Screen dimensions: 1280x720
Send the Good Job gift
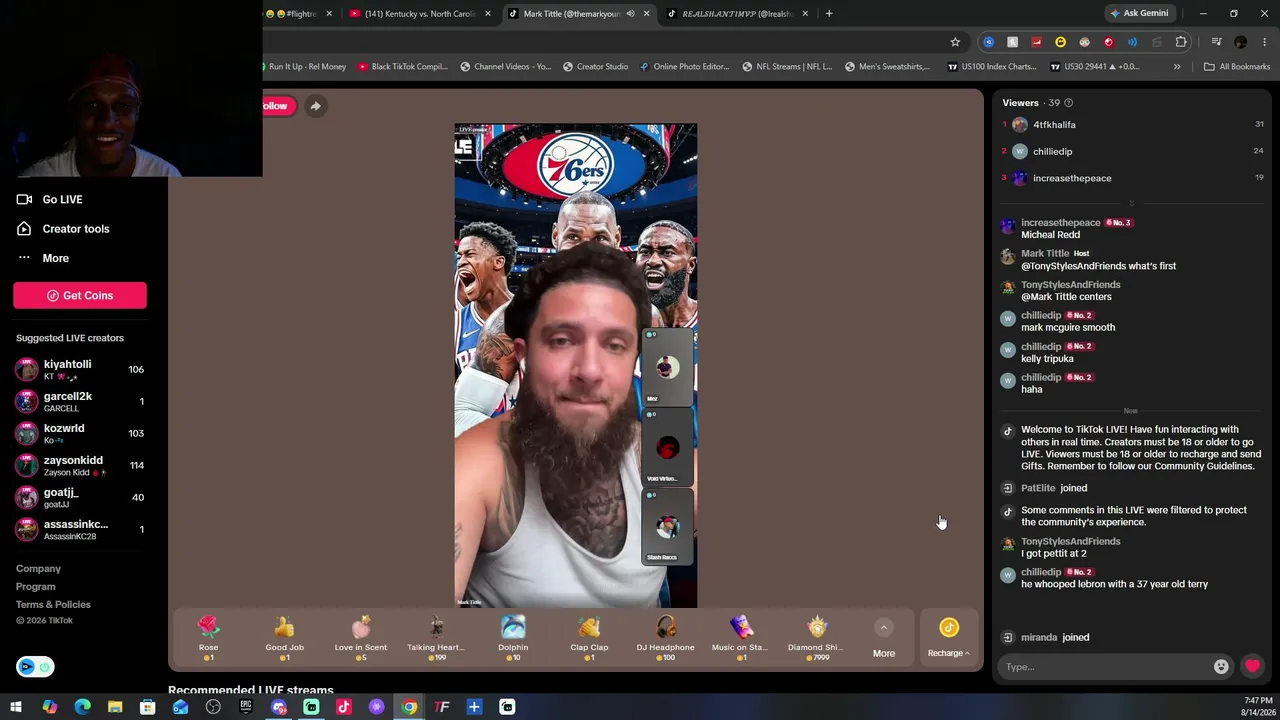point(284,637)
